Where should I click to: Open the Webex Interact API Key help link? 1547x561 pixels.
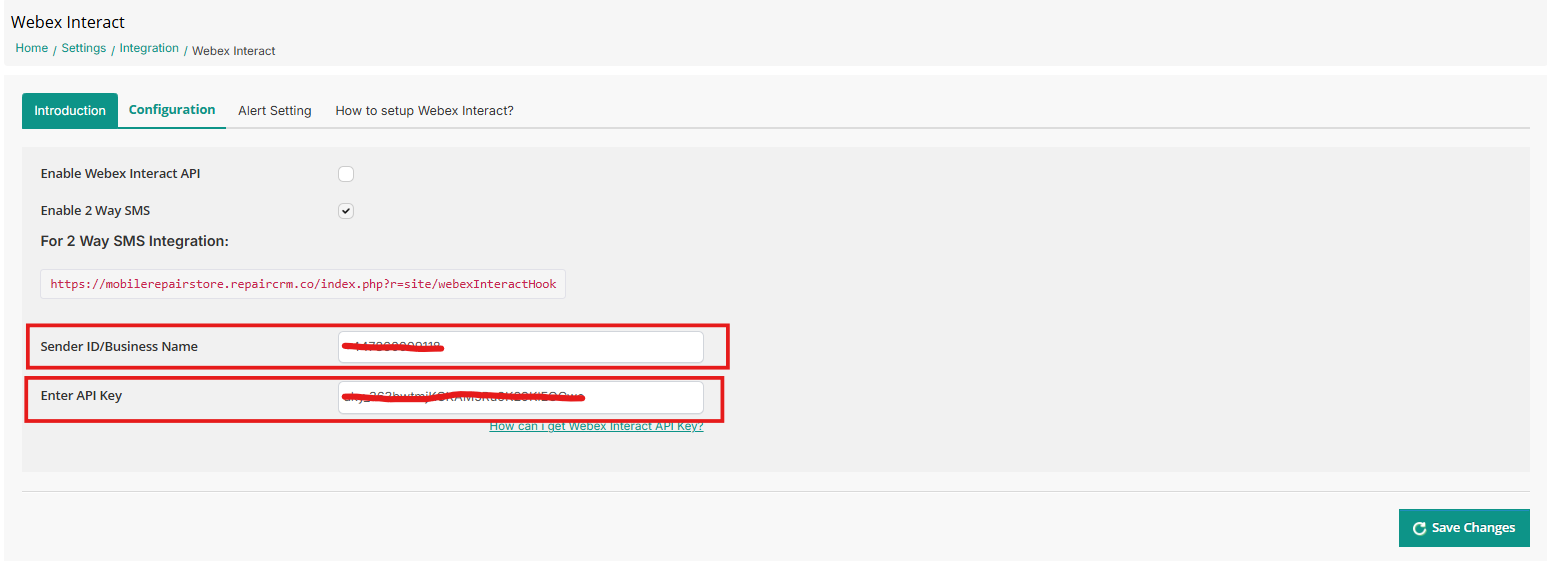pos(596,426)
